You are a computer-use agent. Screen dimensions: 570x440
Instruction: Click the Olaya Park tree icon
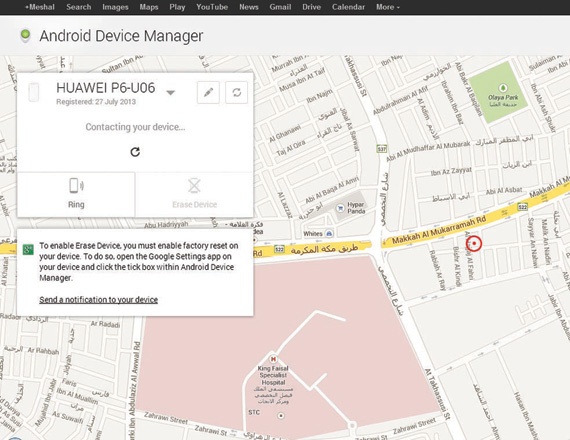[503, 88]
